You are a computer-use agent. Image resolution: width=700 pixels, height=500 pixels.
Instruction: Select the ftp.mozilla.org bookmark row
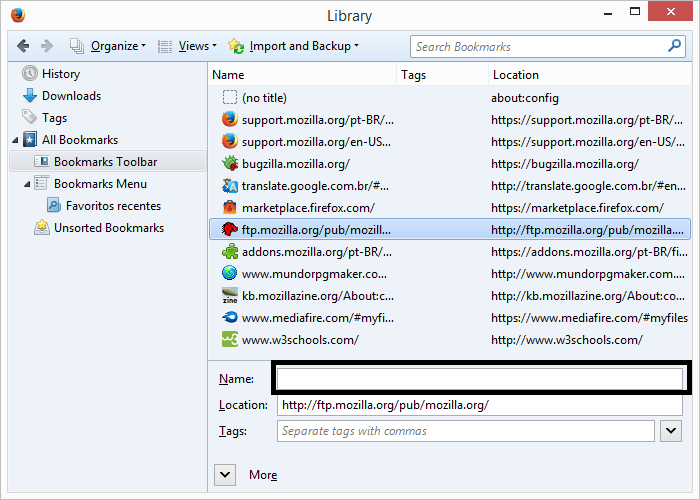tap(450, 230)
